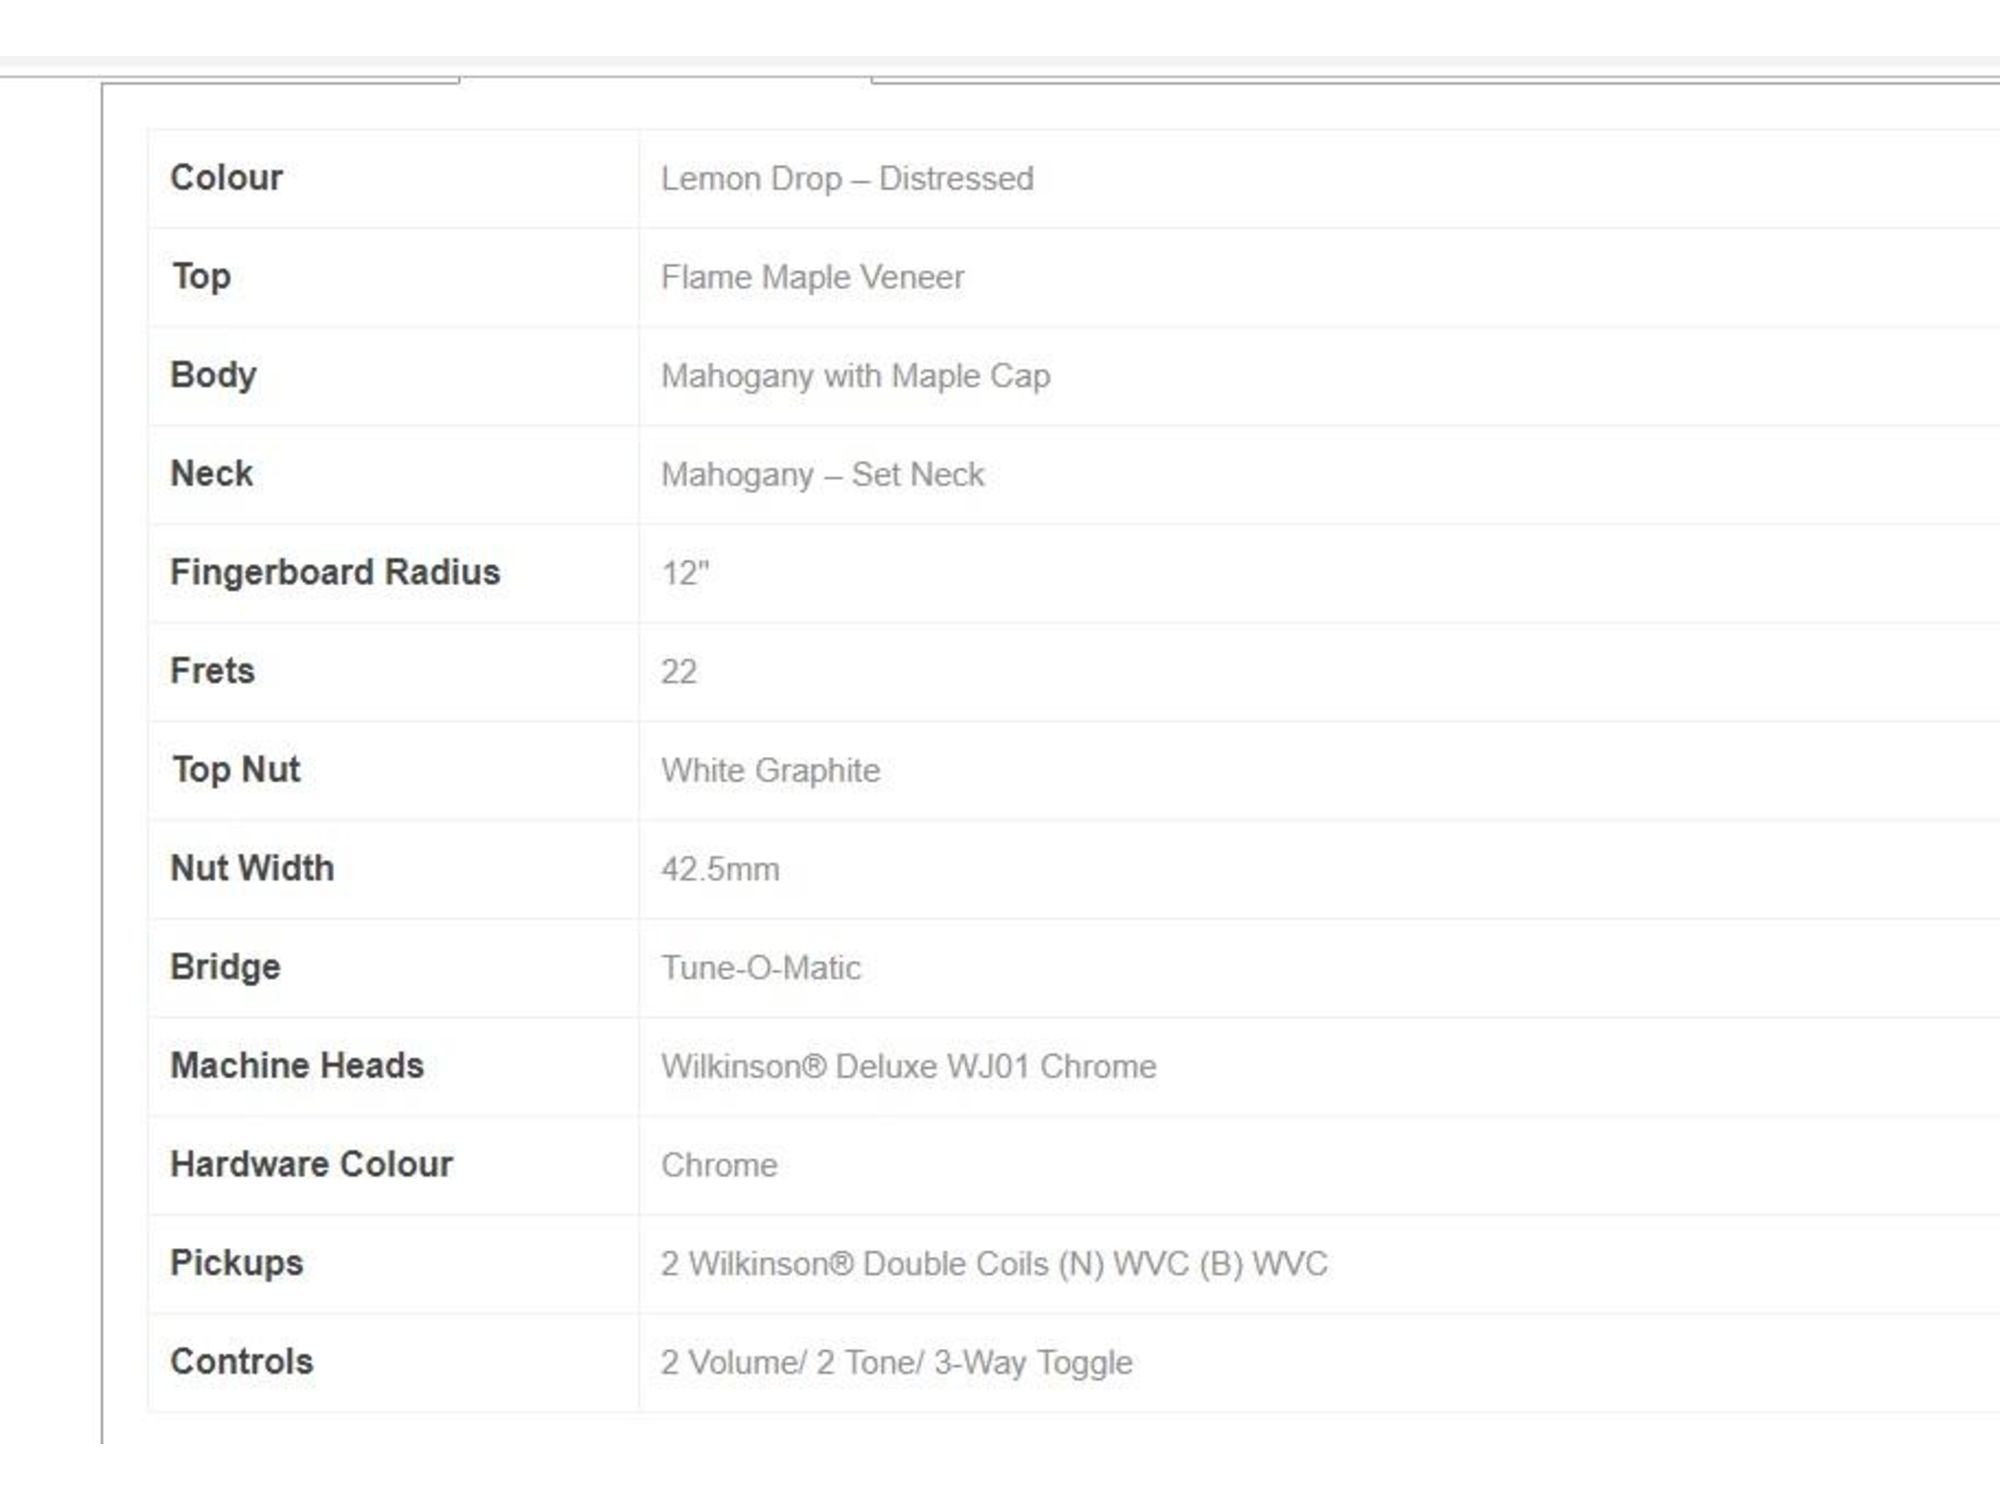Select the 12" radius value
The image size is (2000, 1500).
[x=685, y=573]
